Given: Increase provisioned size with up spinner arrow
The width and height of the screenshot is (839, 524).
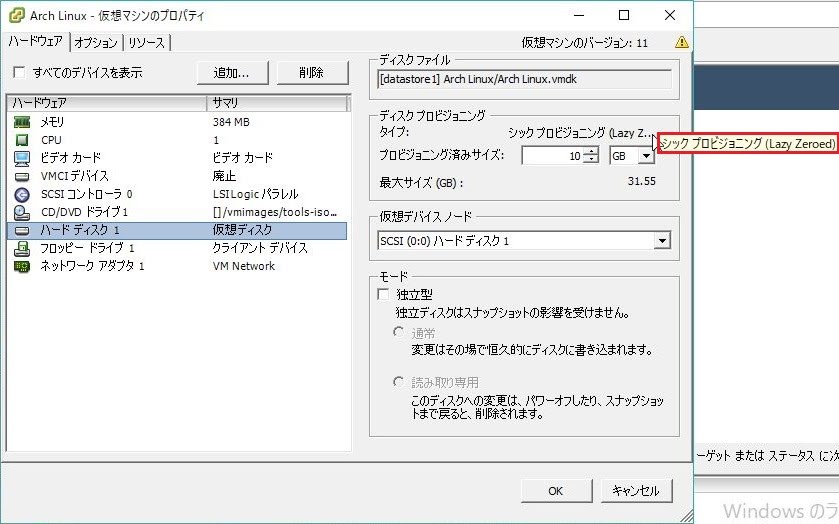Looking at the screenshot, I should (591, 151).
